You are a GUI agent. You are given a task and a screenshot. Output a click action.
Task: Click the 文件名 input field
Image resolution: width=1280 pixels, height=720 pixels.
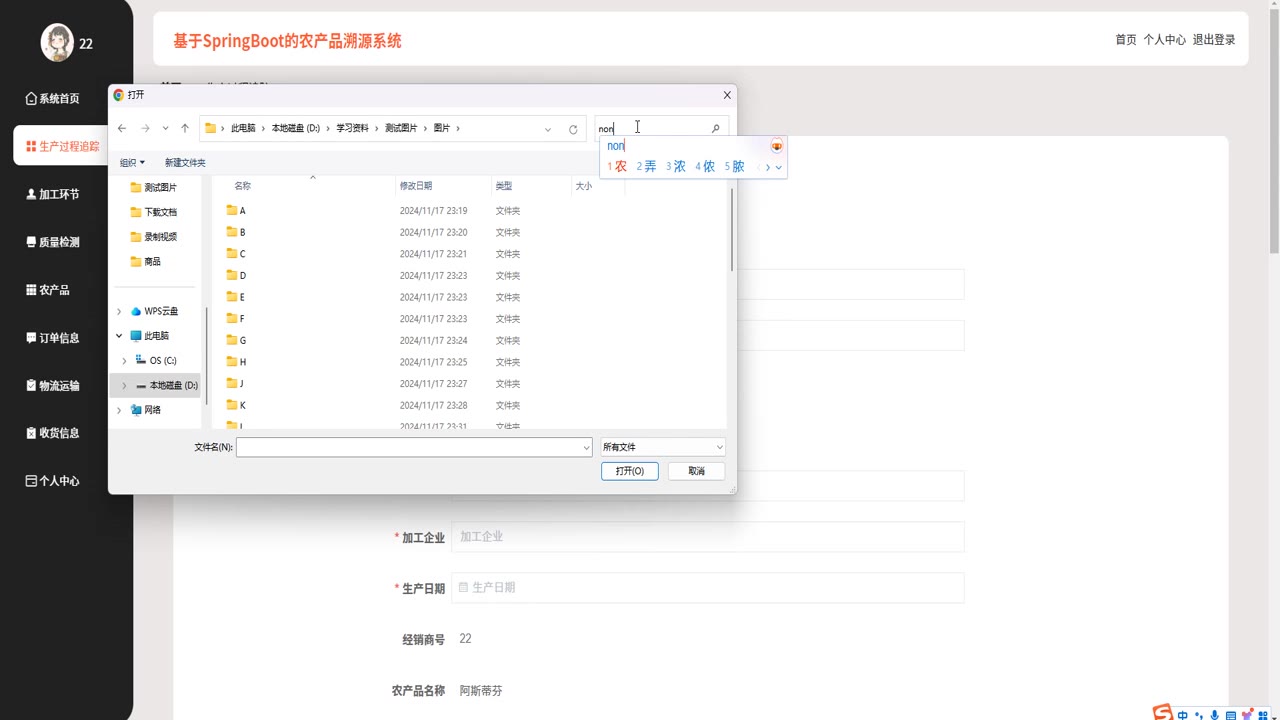pos(413,447)
